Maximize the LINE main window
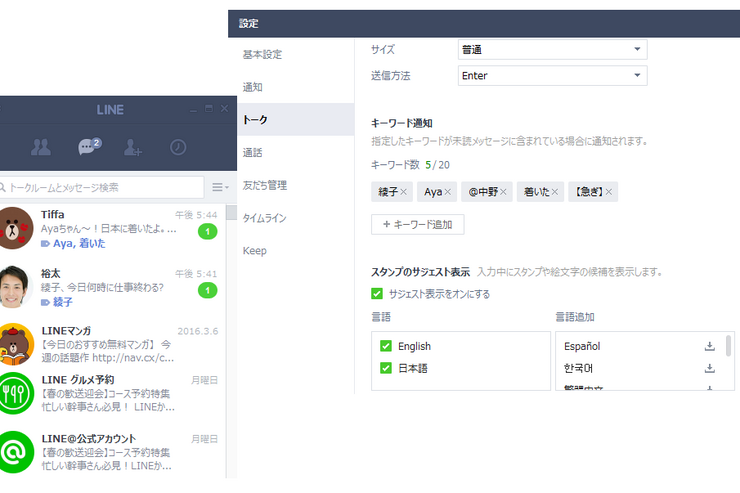This screenshot has height=493, width=740. tap(209, 109)
